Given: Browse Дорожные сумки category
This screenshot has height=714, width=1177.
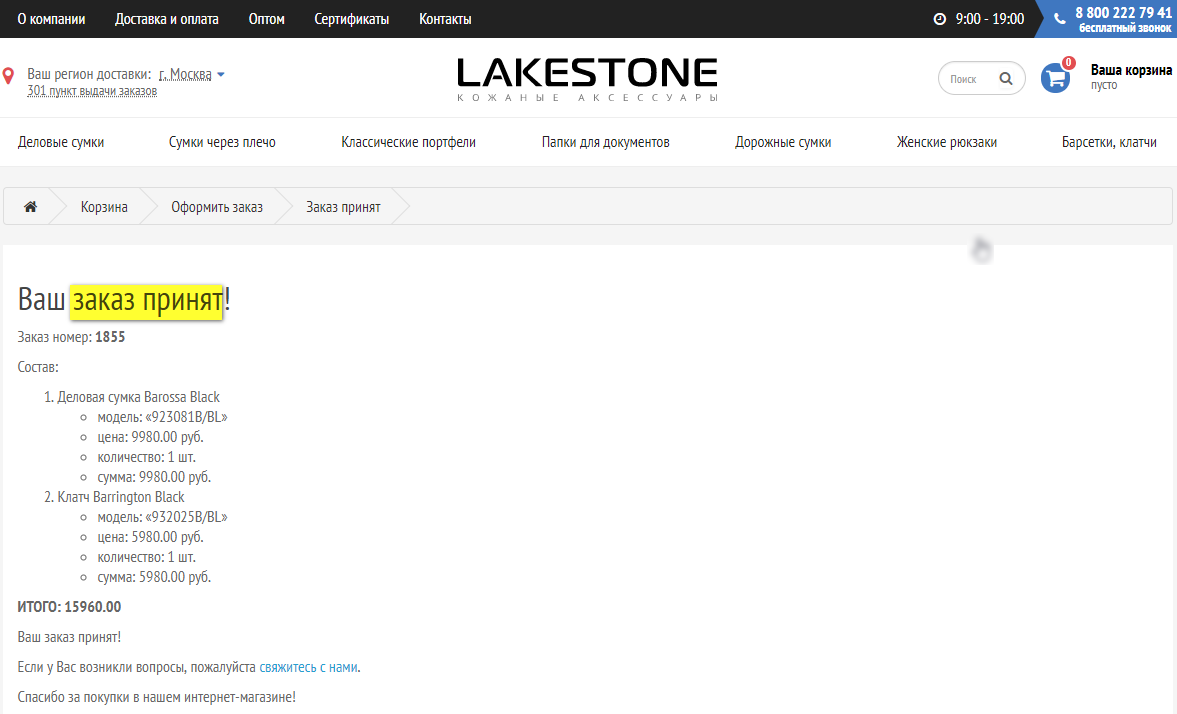Looking at the screenshot, I should 783,142.
